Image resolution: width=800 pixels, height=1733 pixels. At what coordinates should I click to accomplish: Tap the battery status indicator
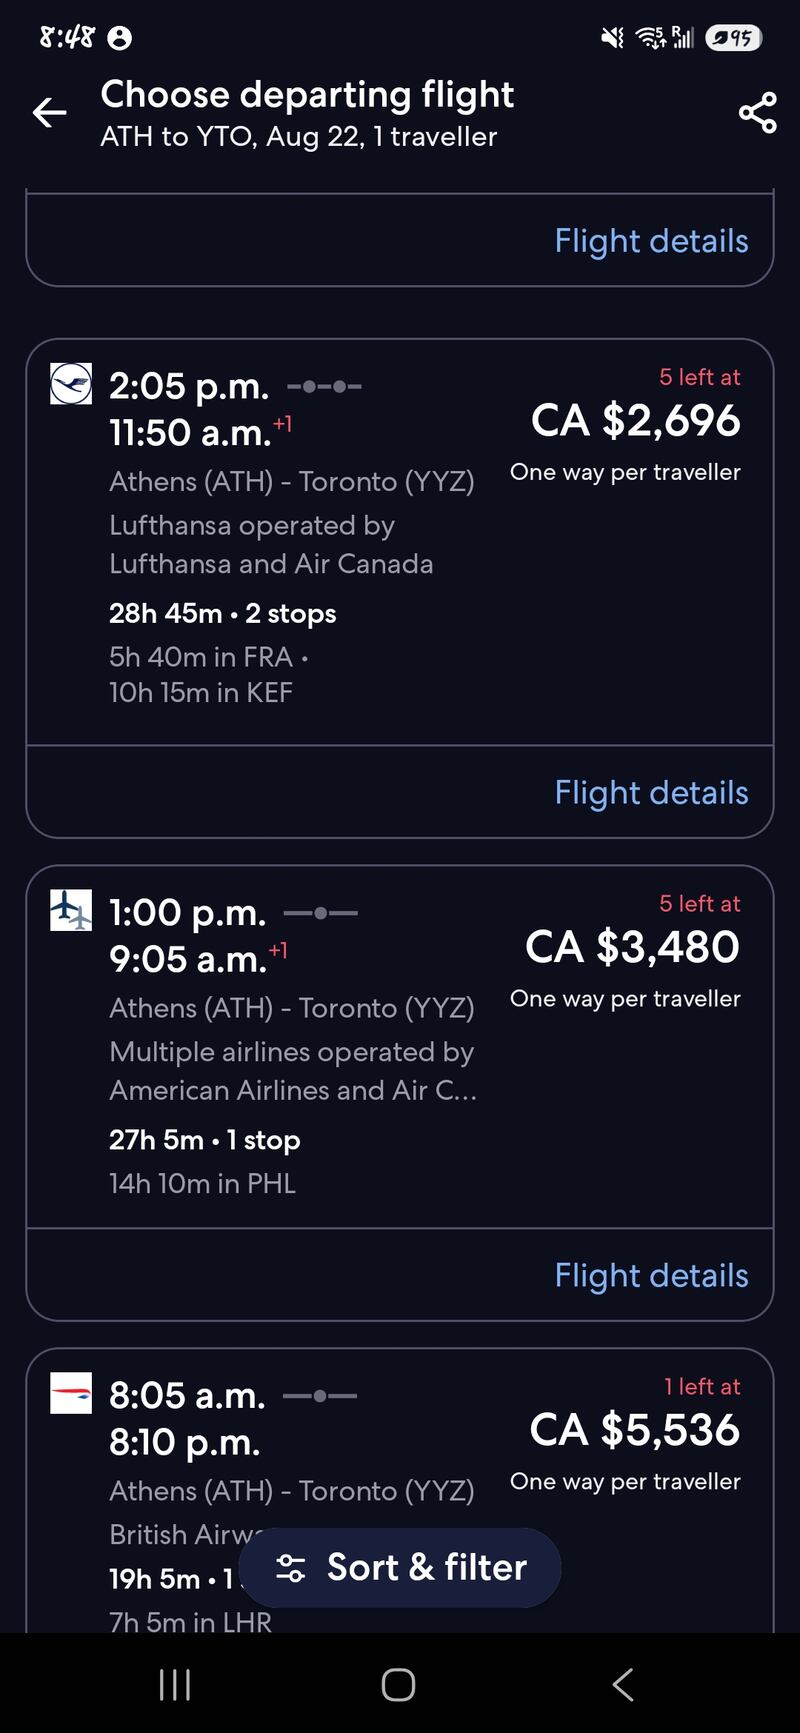coord(733,38)
